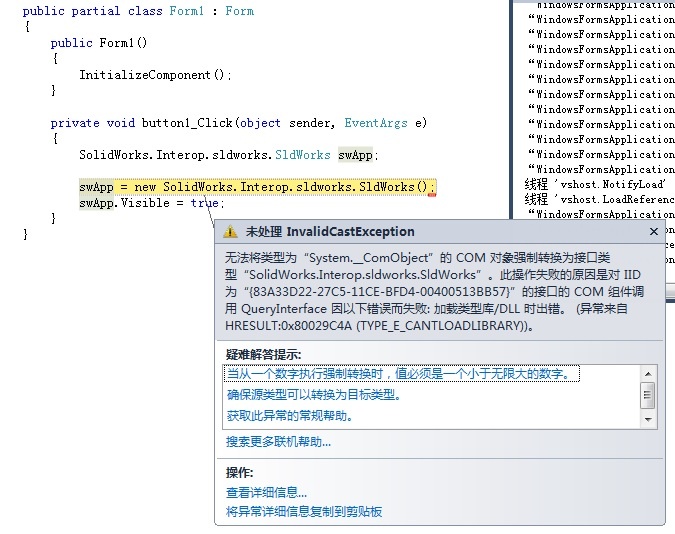
Task: Click the output line 'vshost.LoadReferenc'
Action: (x=599, y=199)
